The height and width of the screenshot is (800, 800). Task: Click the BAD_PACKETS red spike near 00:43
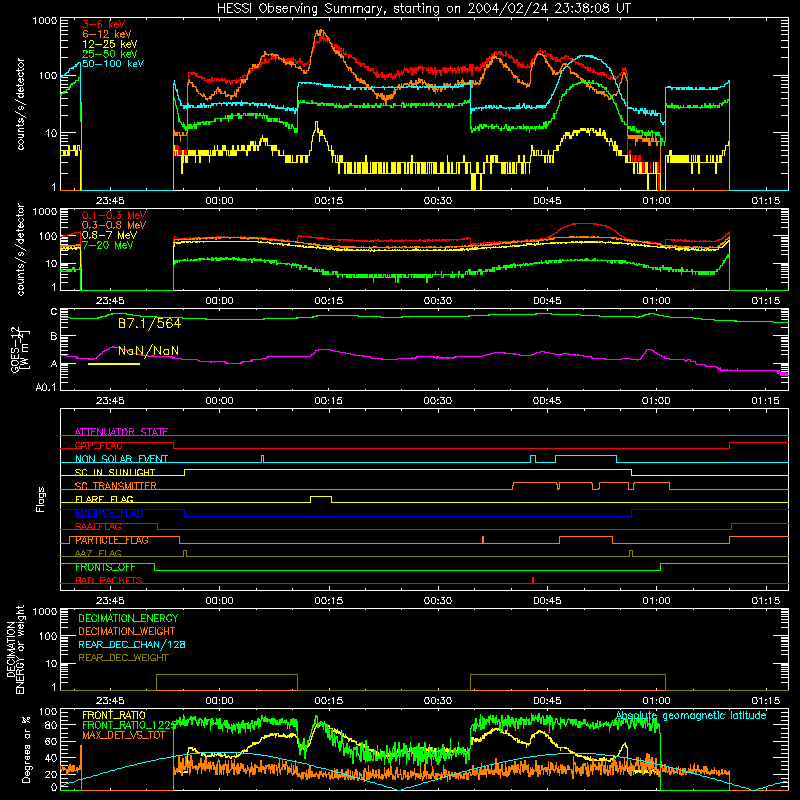point(533,580)
